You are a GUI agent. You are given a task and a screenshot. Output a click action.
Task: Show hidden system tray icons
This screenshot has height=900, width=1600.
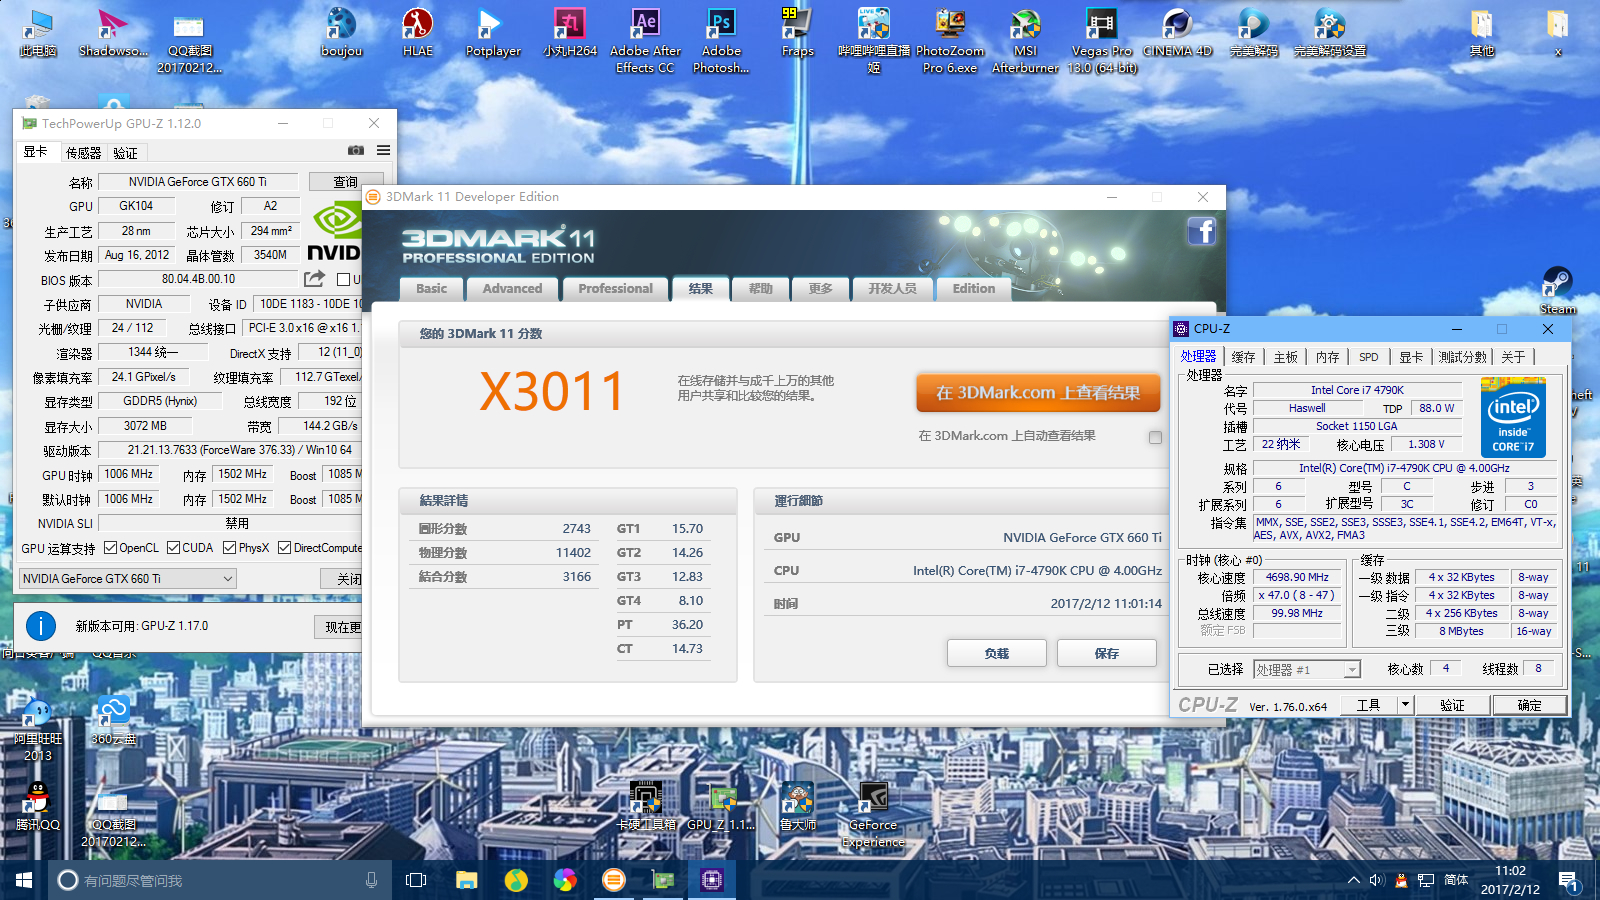[x=1353, y=880]
